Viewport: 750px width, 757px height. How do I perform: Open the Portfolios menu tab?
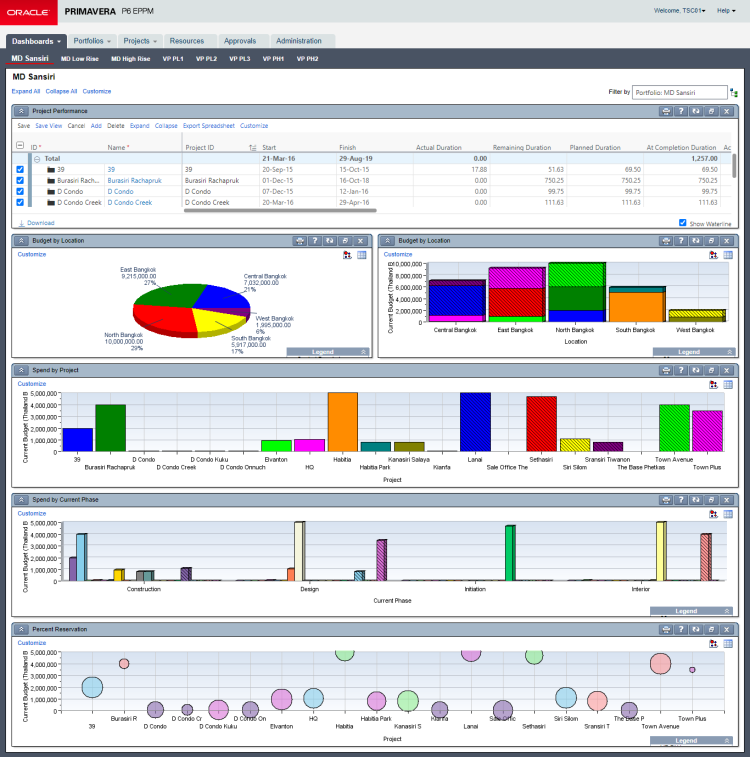(92, 41)
